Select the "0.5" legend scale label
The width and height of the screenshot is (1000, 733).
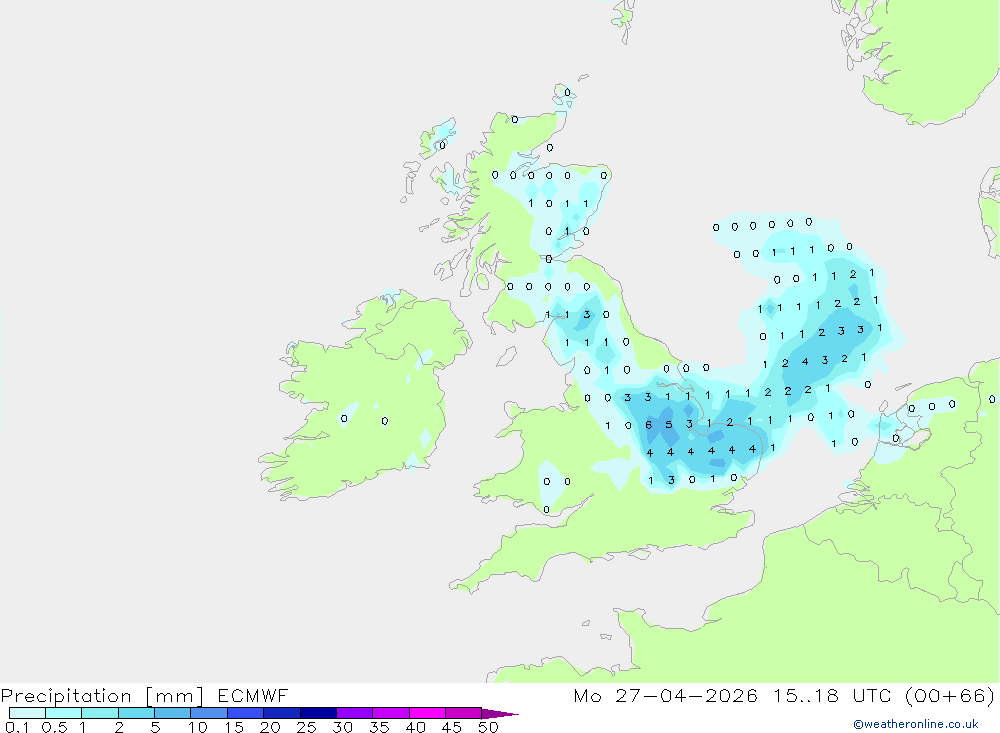coord(54,727)
